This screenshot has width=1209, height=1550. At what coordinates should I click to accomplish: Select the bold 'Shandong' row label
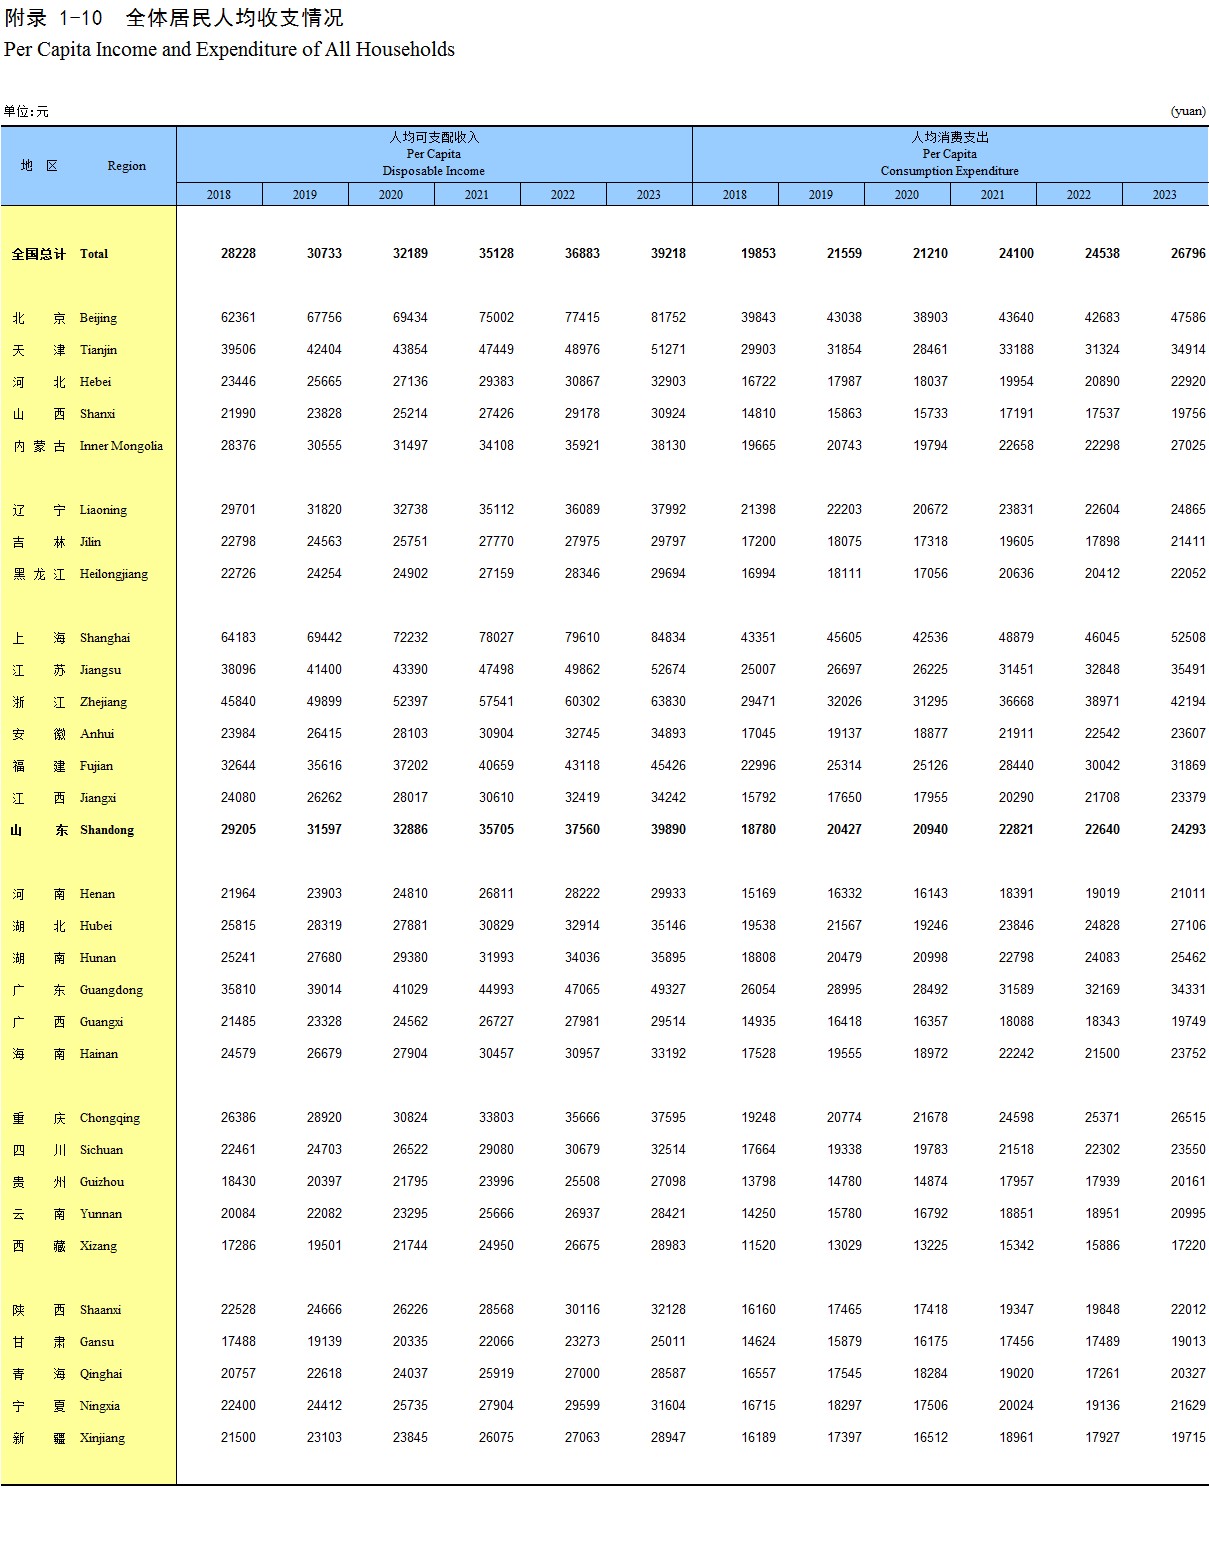click(x=107, y=830)
